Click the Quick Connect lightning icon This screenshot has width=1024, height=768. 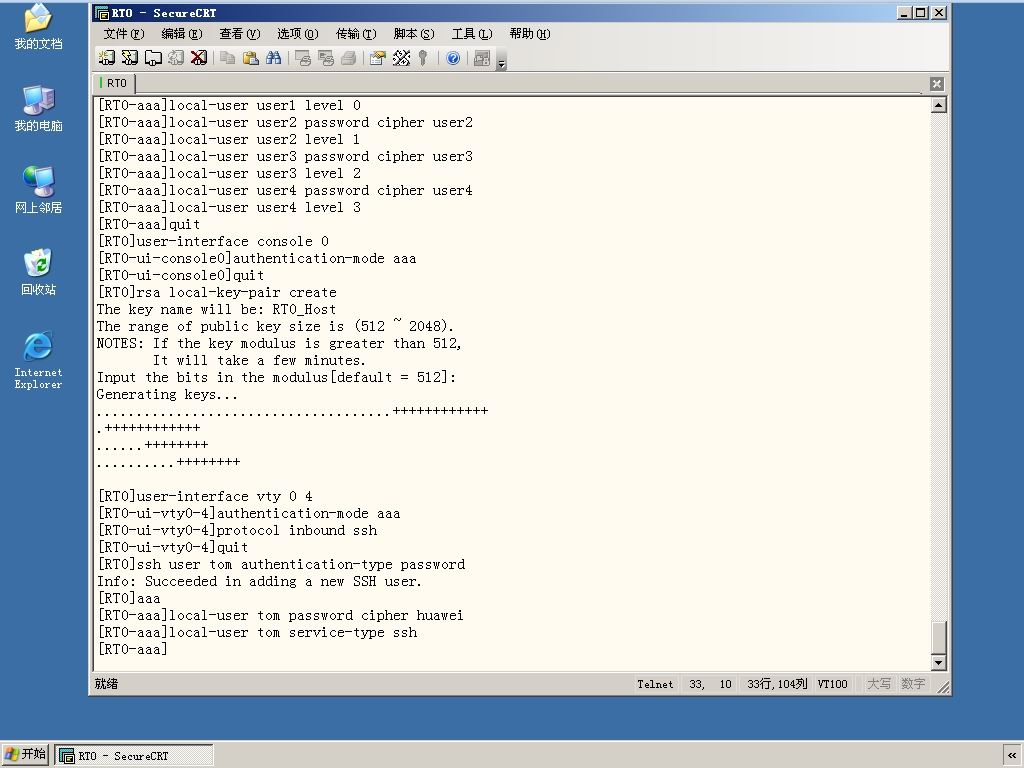pos(130,58)
